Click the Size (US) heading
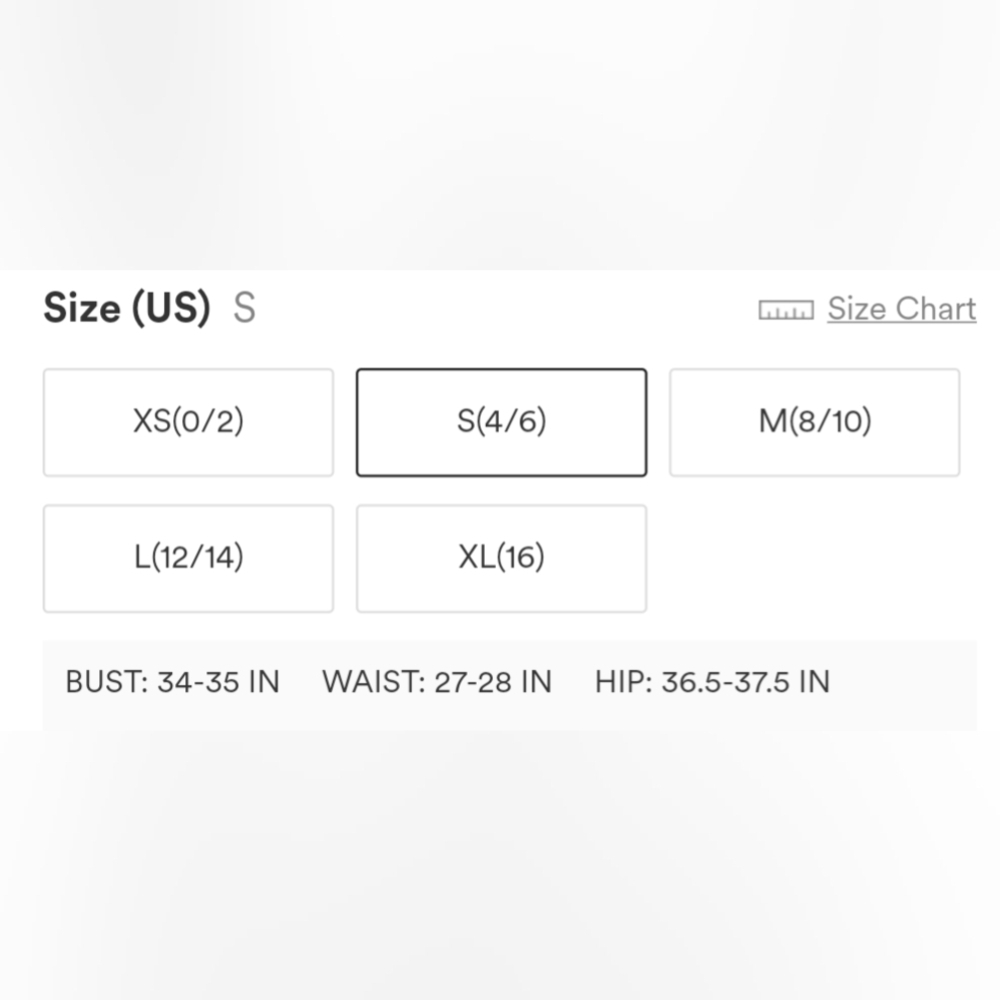The height and width of the screenshot is (1000, 1000). [126, 309]
